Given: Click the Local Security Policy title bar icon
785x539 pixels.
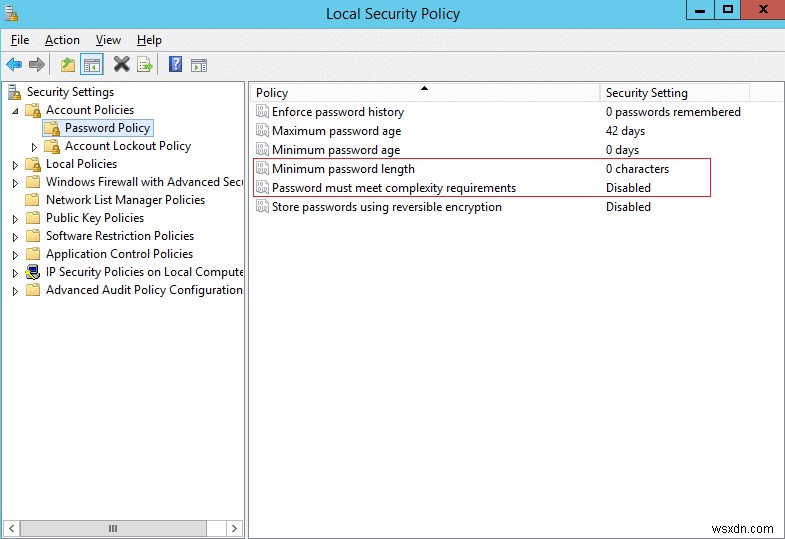Looking at the screenshot, I should pyautogui.click(x=12, y=13).
